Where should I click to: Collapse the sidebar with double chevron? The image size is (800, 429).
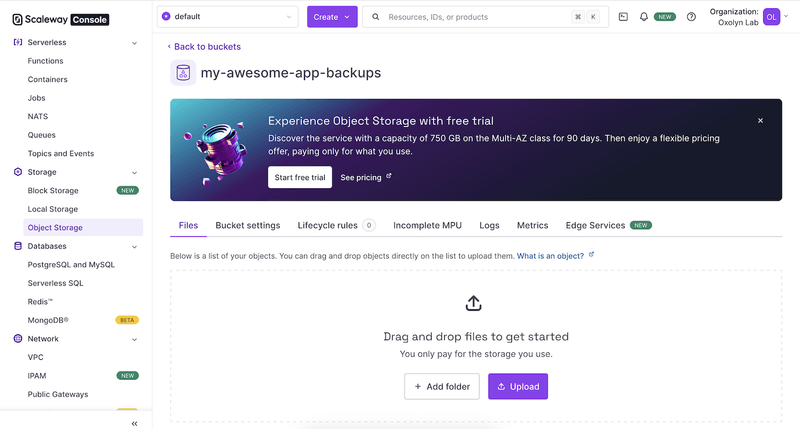tap(134, 423)
